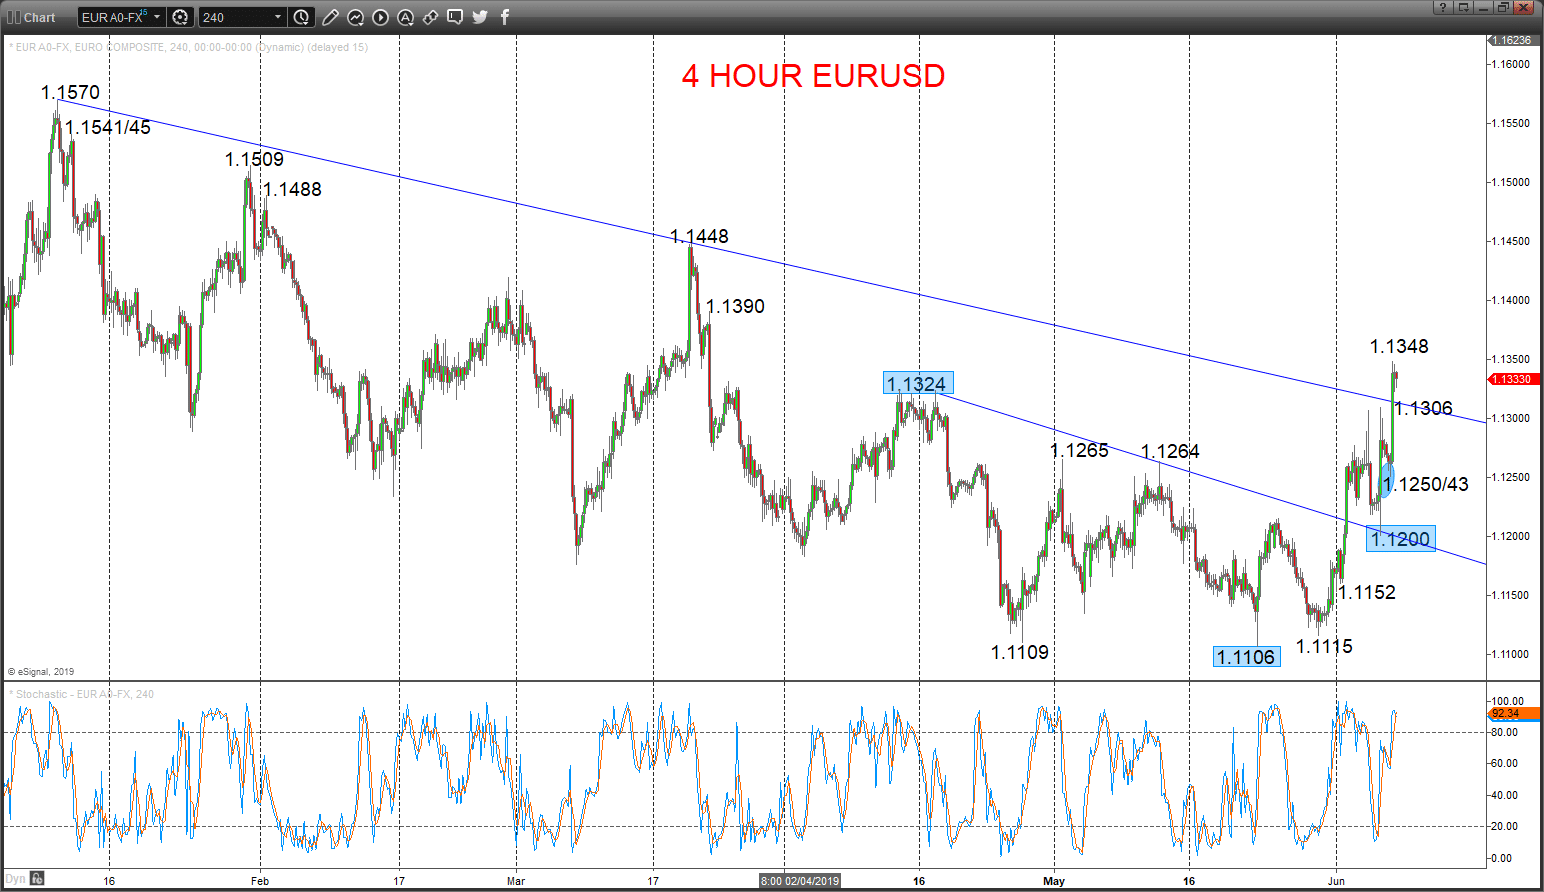Screen dimensions: 1544x892
Task: Open the time template clock icon
Action: click(x=302, y=17)
